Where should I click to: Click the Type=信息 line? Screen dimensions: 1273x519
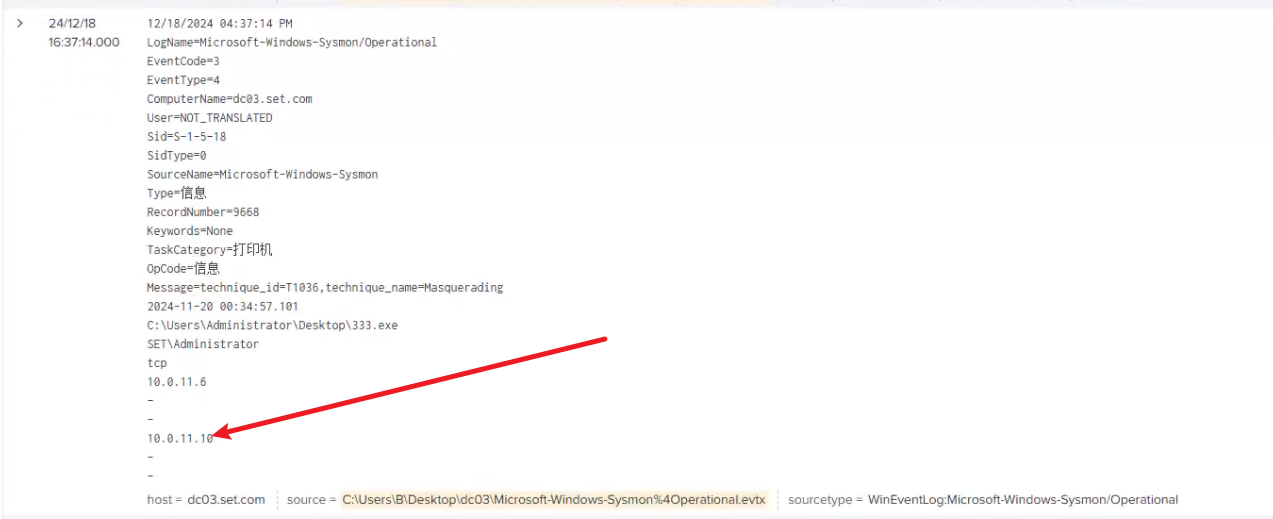coord(177,193)
